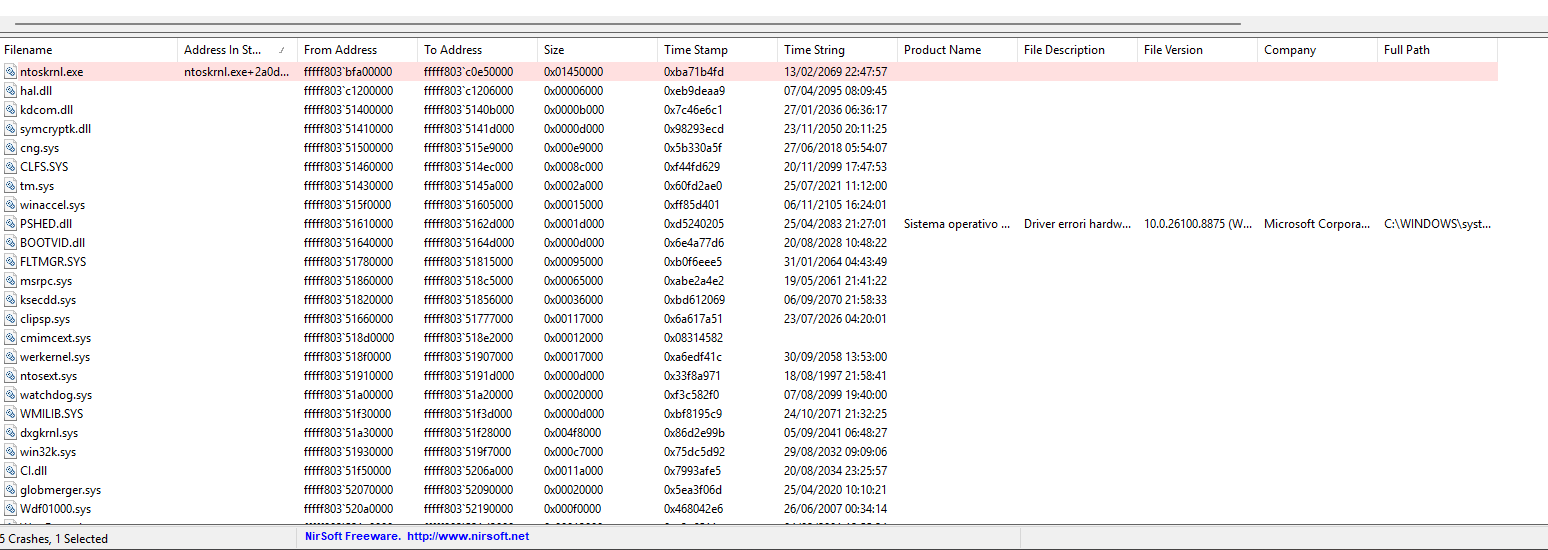1548x550 pixels.
Task: Click the file icon beside clipsp.sys
Action: 10,319
